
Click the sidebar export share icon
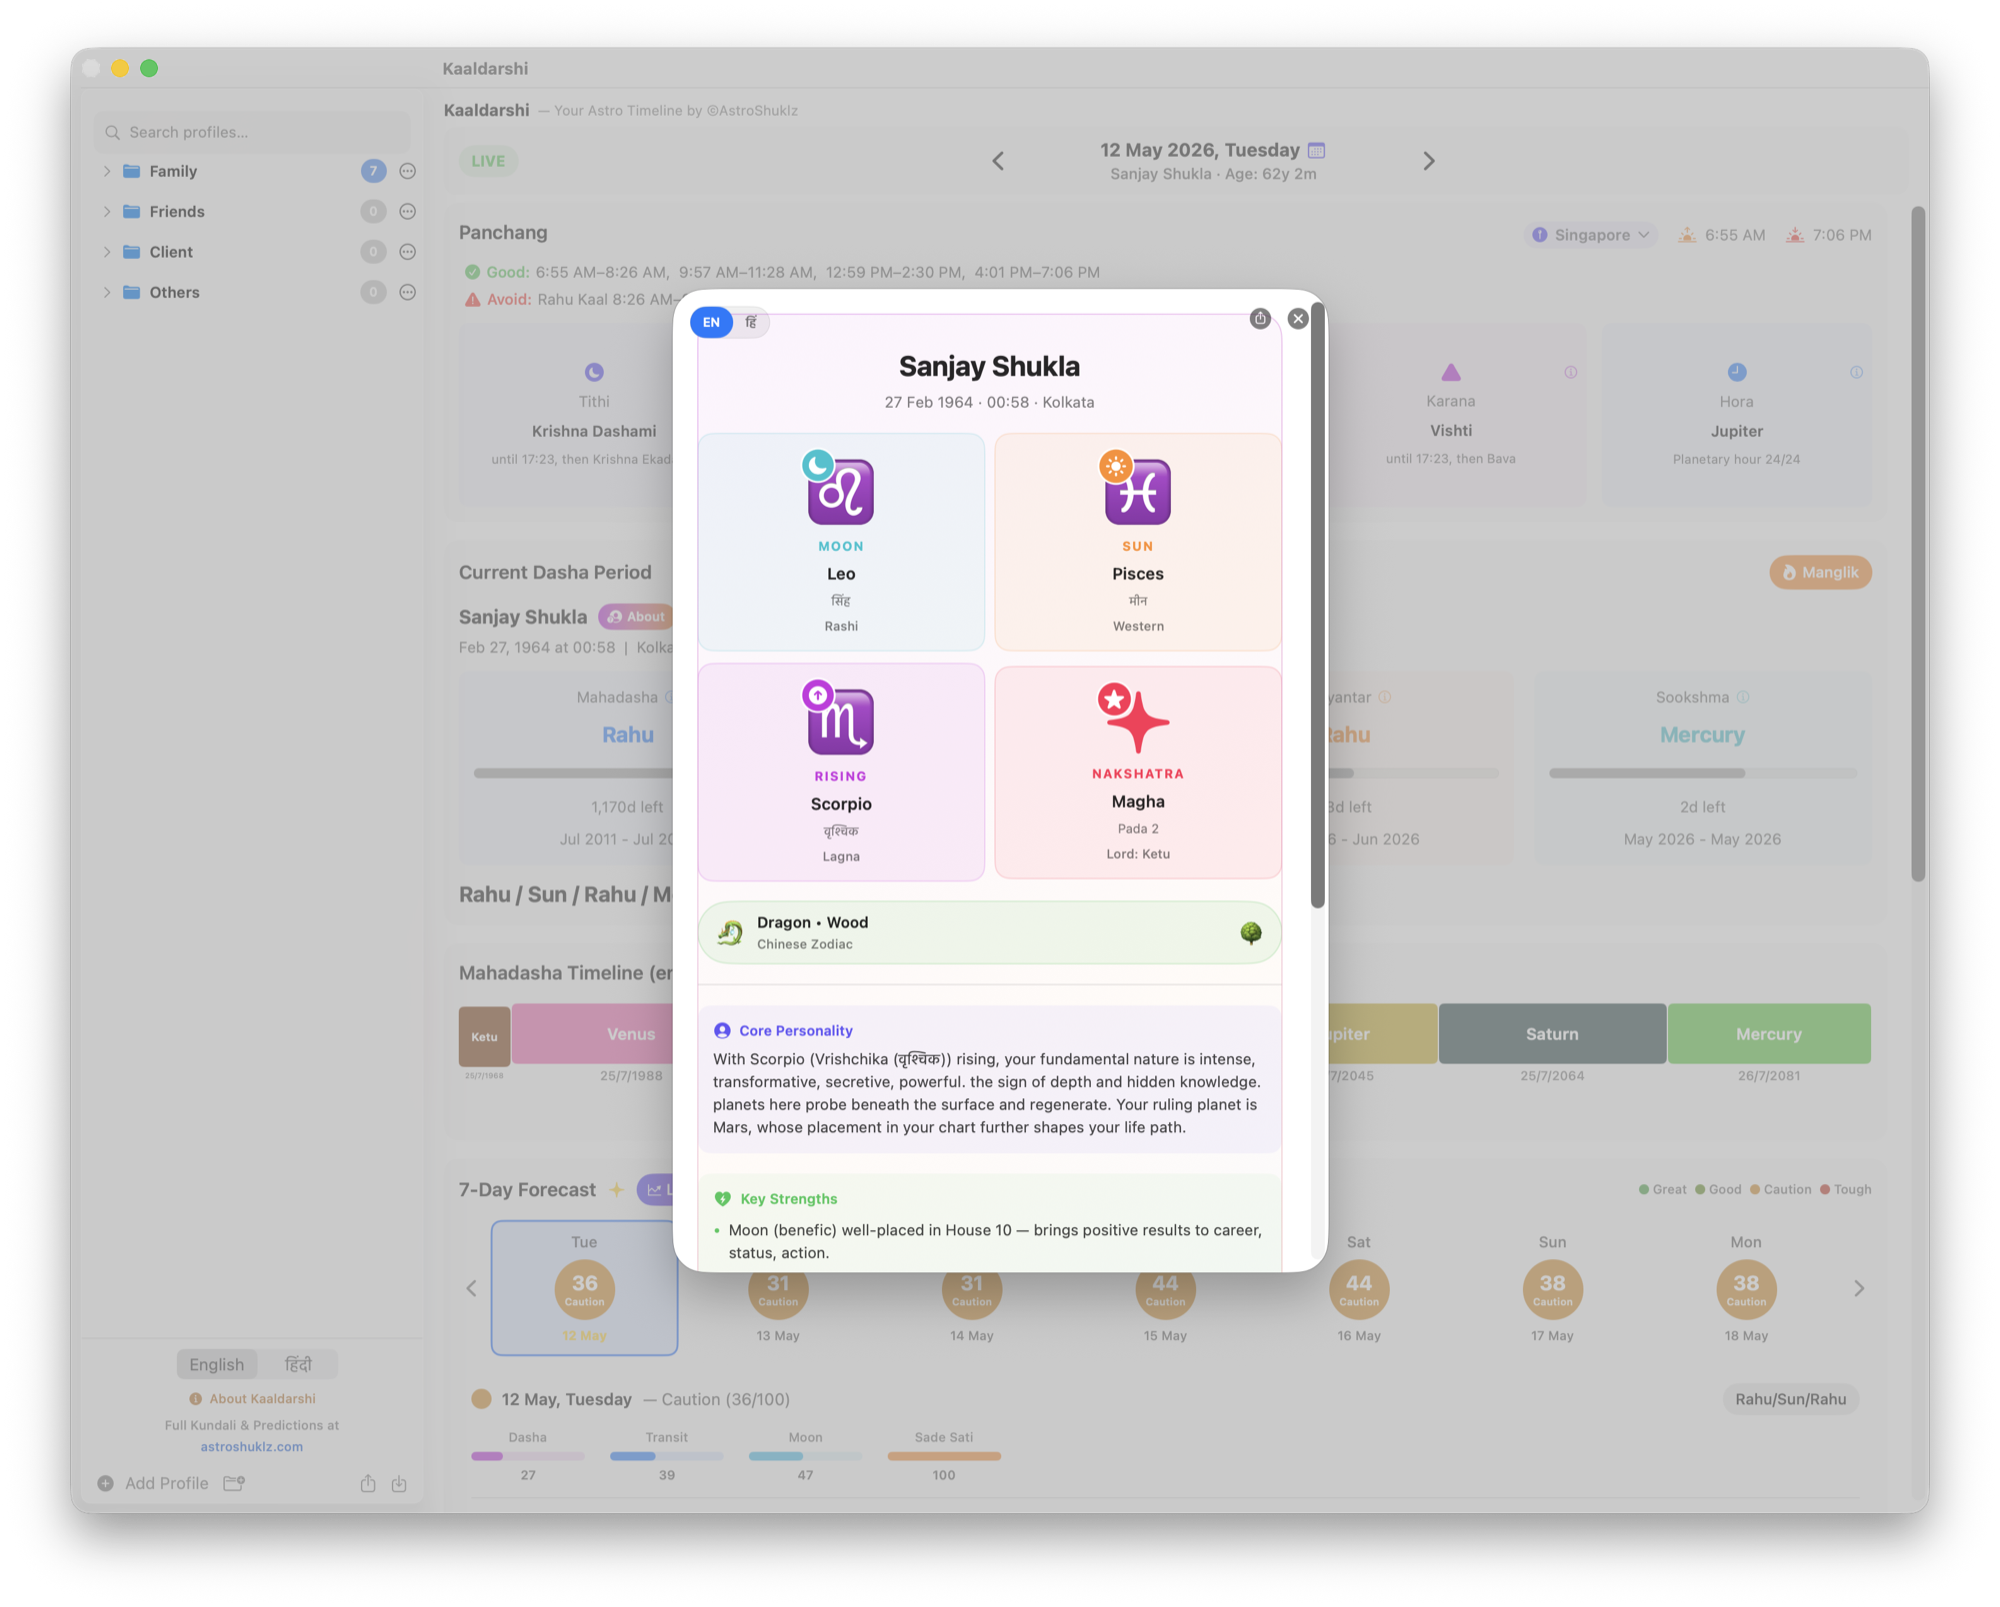[368, 1483]
